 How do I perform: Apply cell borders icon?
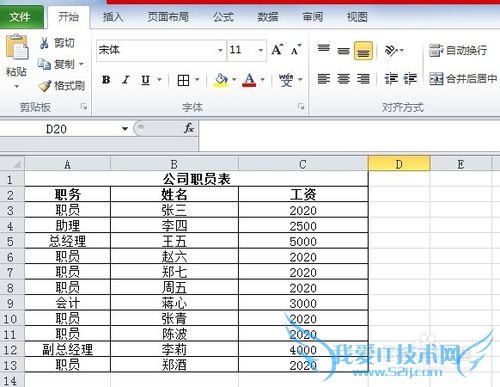(x=183, y=80)
